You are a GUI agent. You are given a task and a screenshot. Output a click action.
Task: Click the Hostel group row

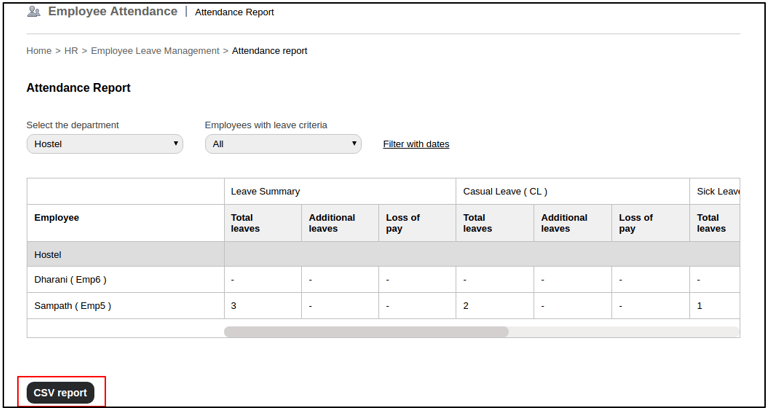pos(48,255)
